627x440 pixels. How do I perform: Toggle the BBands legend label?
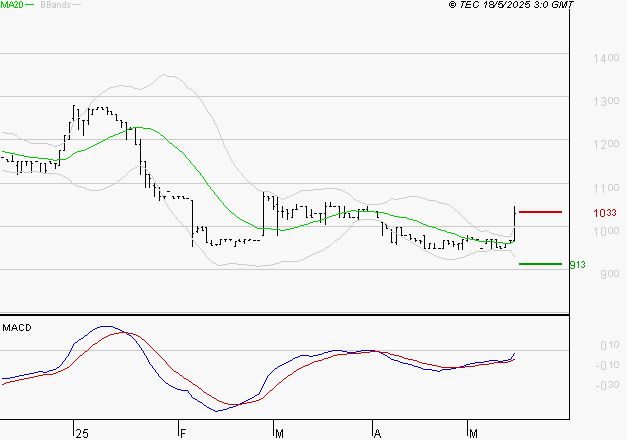click(x=56, y=6)
